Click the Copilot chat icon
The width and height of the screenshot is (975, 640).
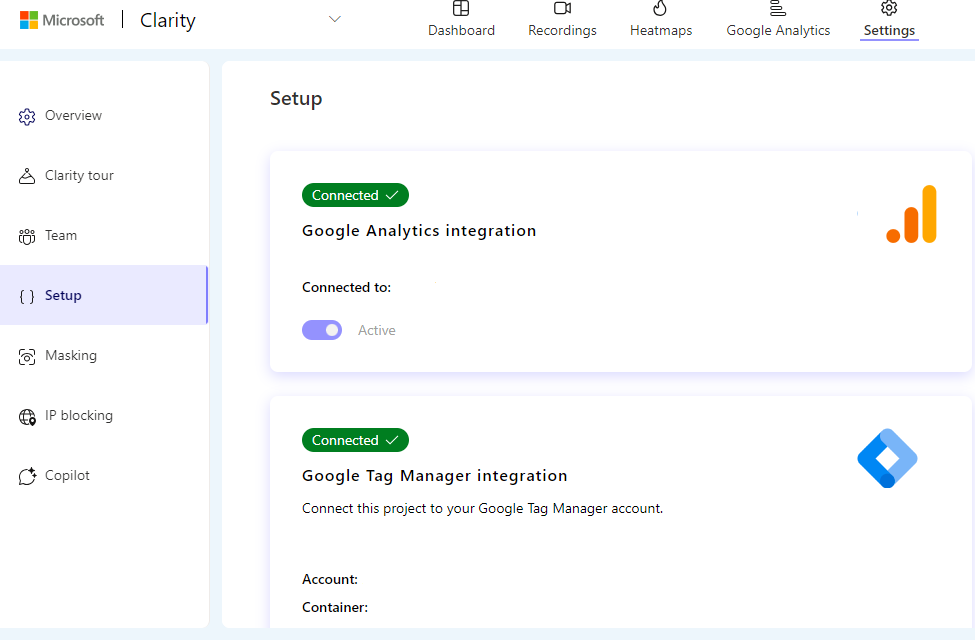click(x=27, y=476)
